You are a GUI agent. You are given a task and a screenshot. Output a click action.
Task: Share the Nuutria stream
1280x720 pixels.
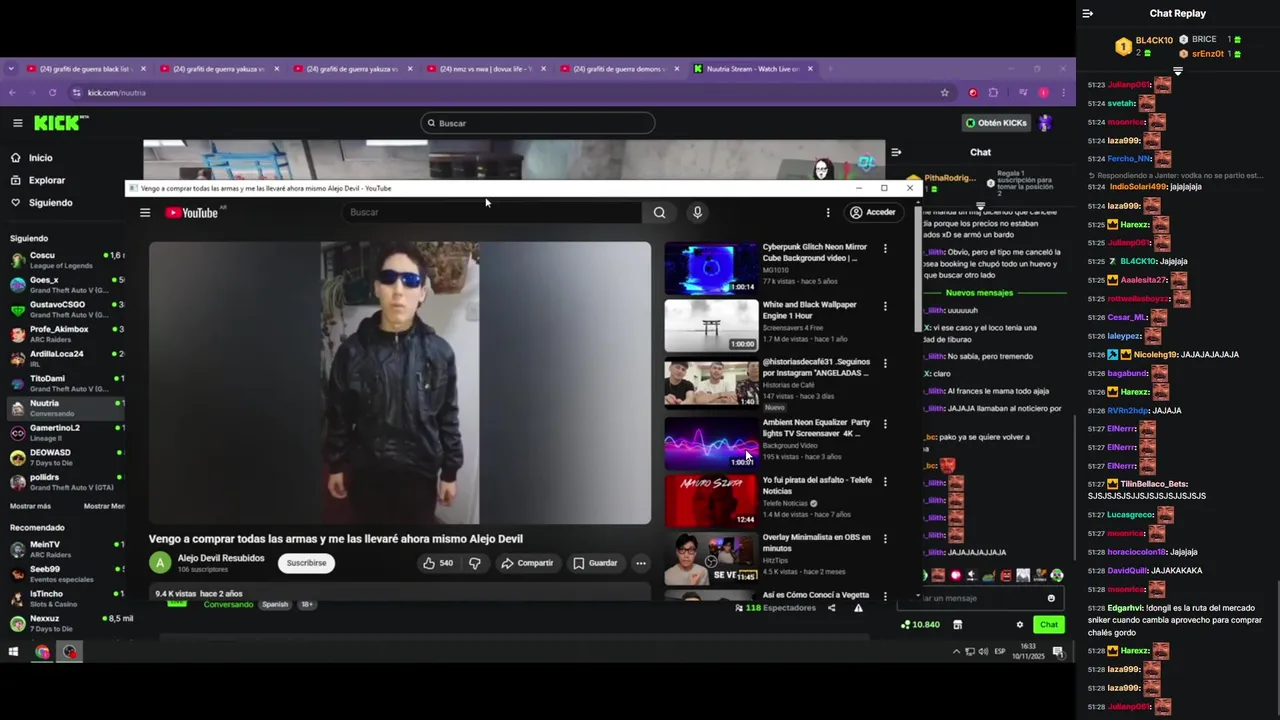click(x=831, y=608)
